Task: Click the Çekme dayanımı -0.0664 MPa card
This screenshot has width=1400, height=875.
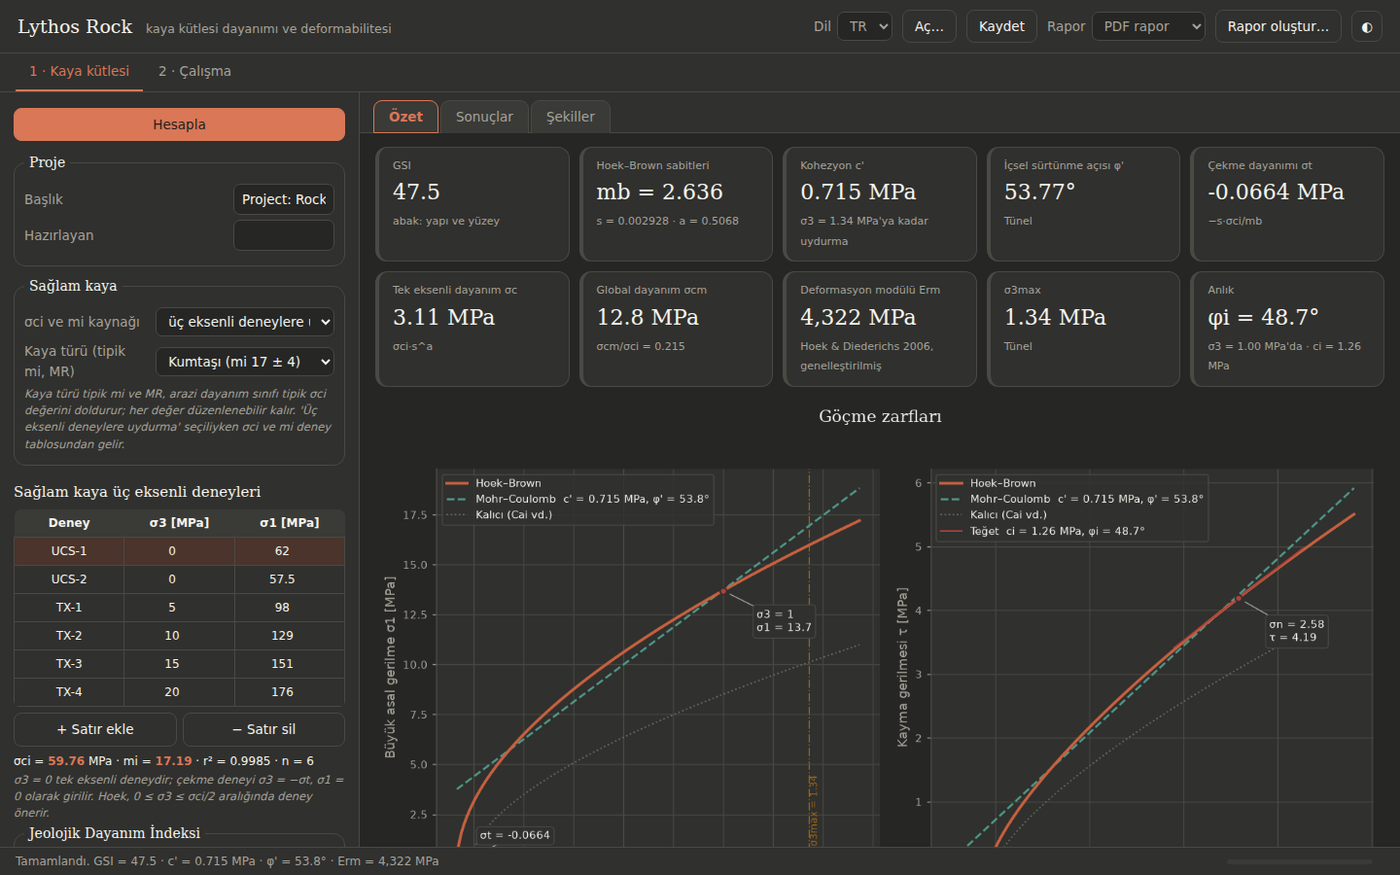Action: coord(1288,204)
